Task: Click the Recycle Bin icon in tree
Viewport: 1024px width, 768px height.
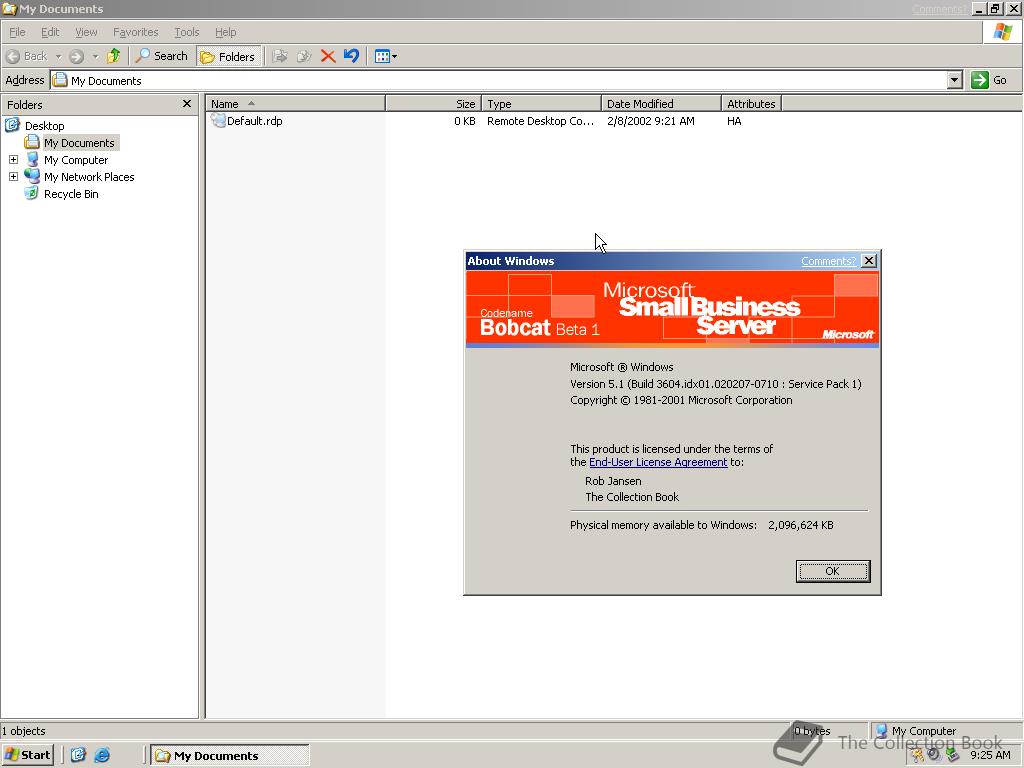Action: pyautogui.click(x=31, y=193)
